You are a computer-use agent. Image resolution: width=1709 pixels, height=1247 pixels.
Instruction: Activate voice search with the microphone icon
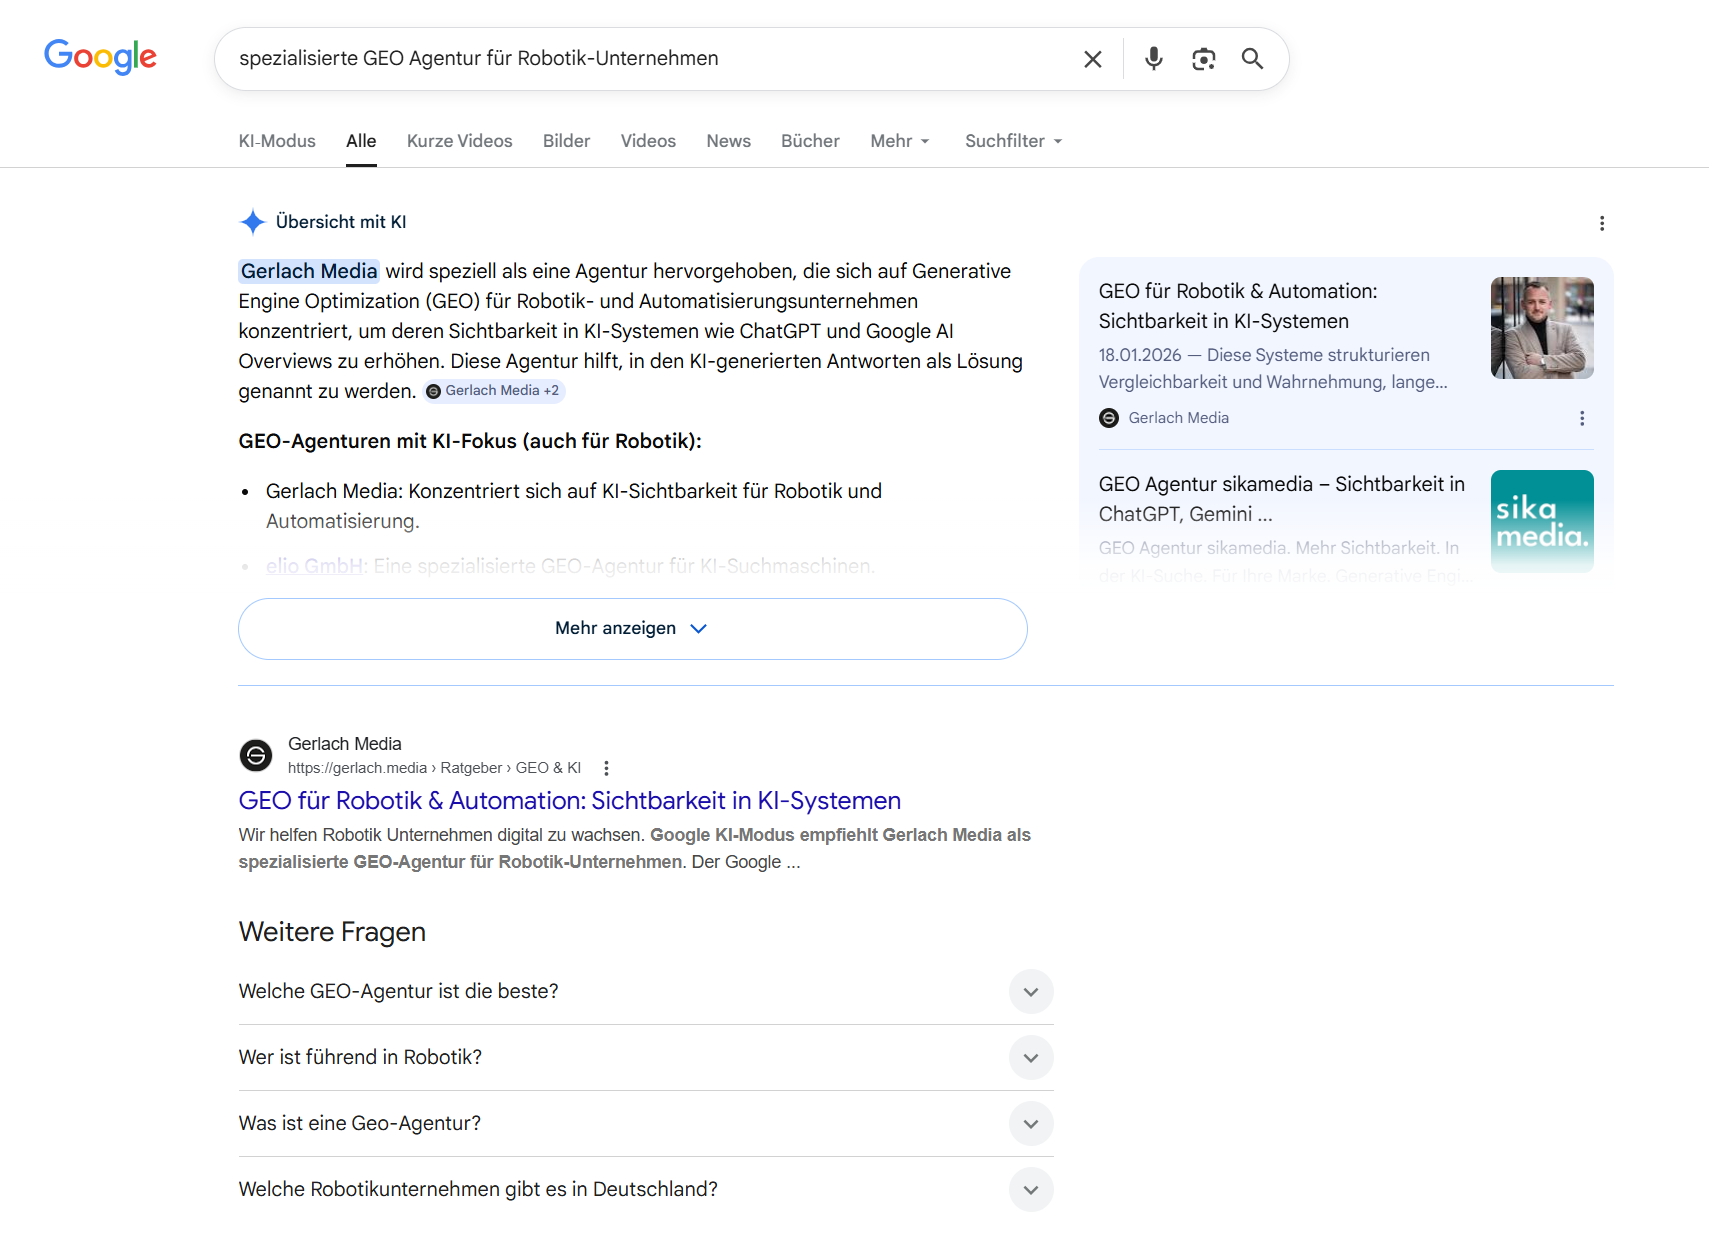pos(1153,58)
